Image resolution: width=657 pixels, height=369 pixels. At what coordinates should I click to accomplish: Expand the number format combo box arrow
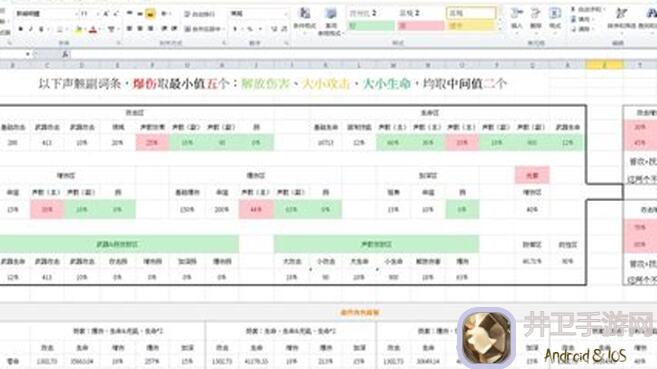click(x=285, y=14)
